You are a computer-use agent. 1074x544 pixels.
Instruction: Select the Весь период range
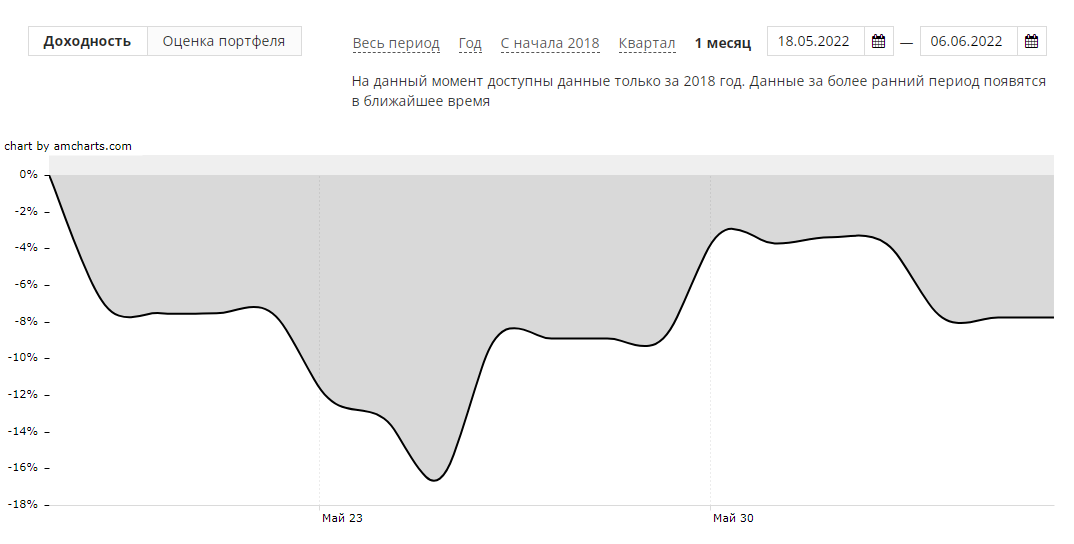396,43
